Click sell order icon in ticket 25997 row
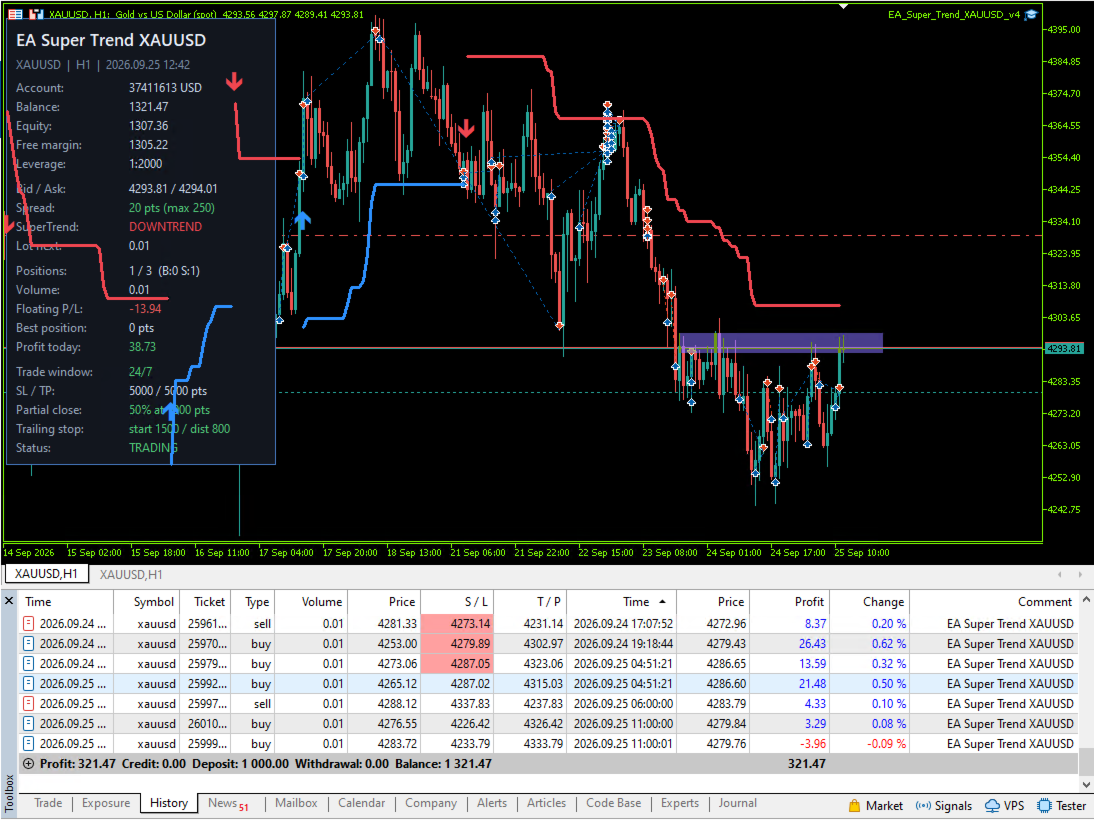 [x=29, y=703]
